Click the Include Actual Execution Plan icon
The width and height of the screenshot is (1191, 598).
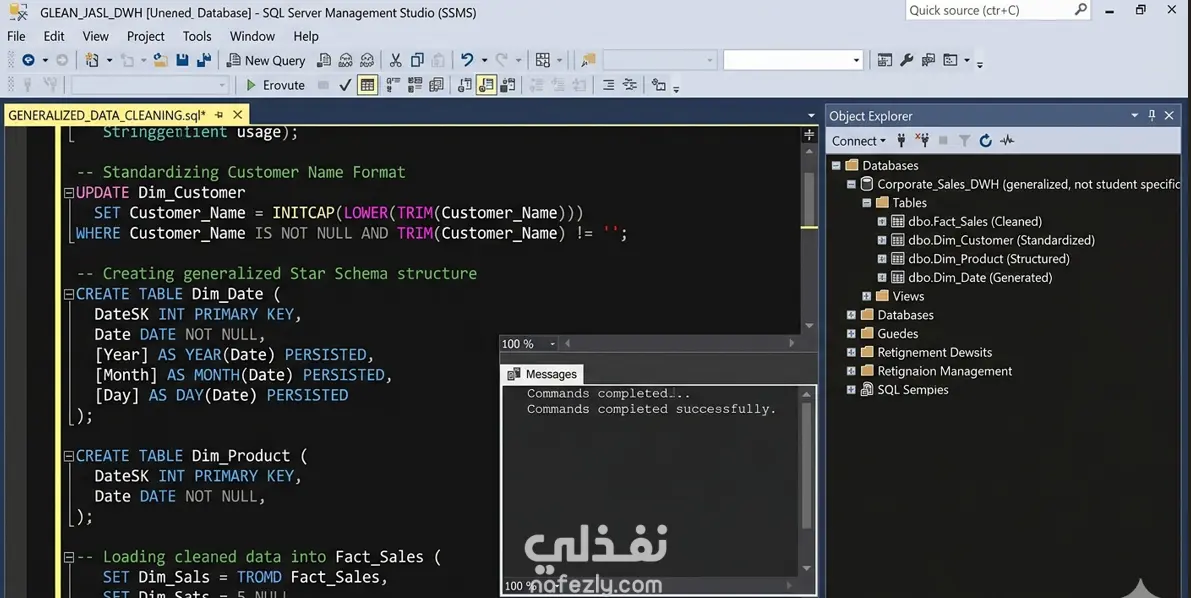465,85
